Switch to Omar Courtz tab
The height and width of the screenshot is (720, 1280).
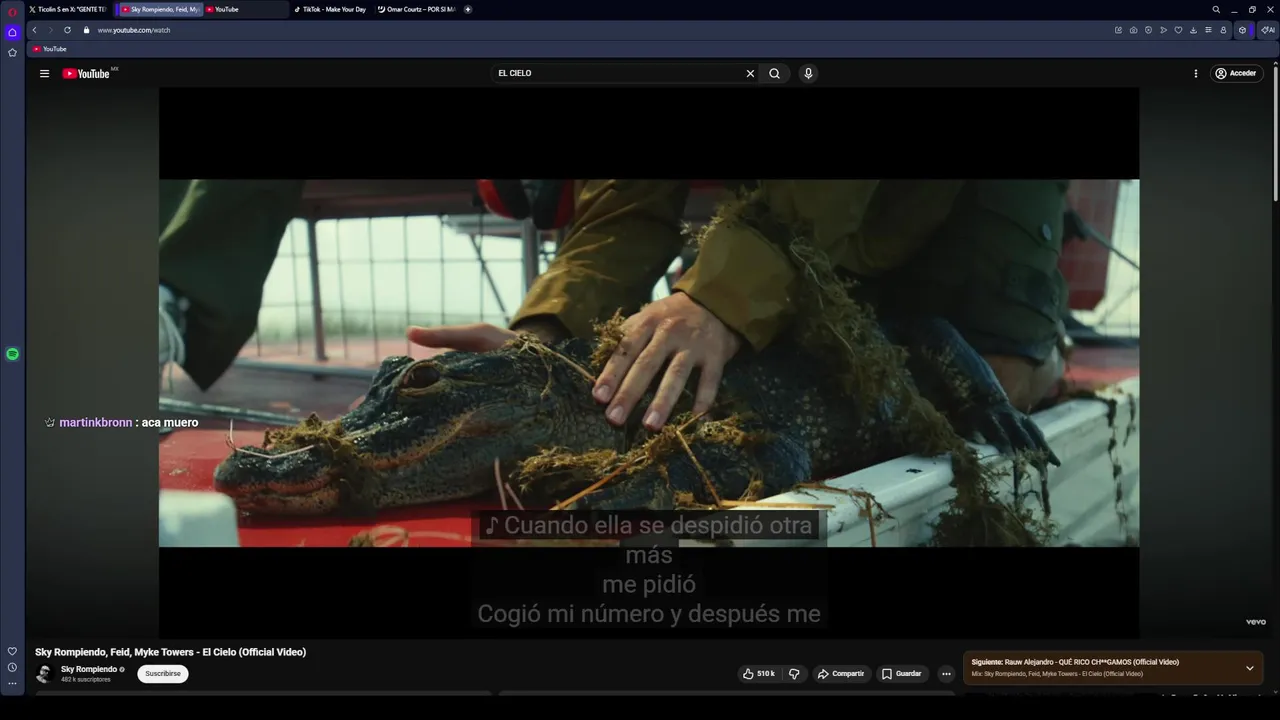[416, 10]
